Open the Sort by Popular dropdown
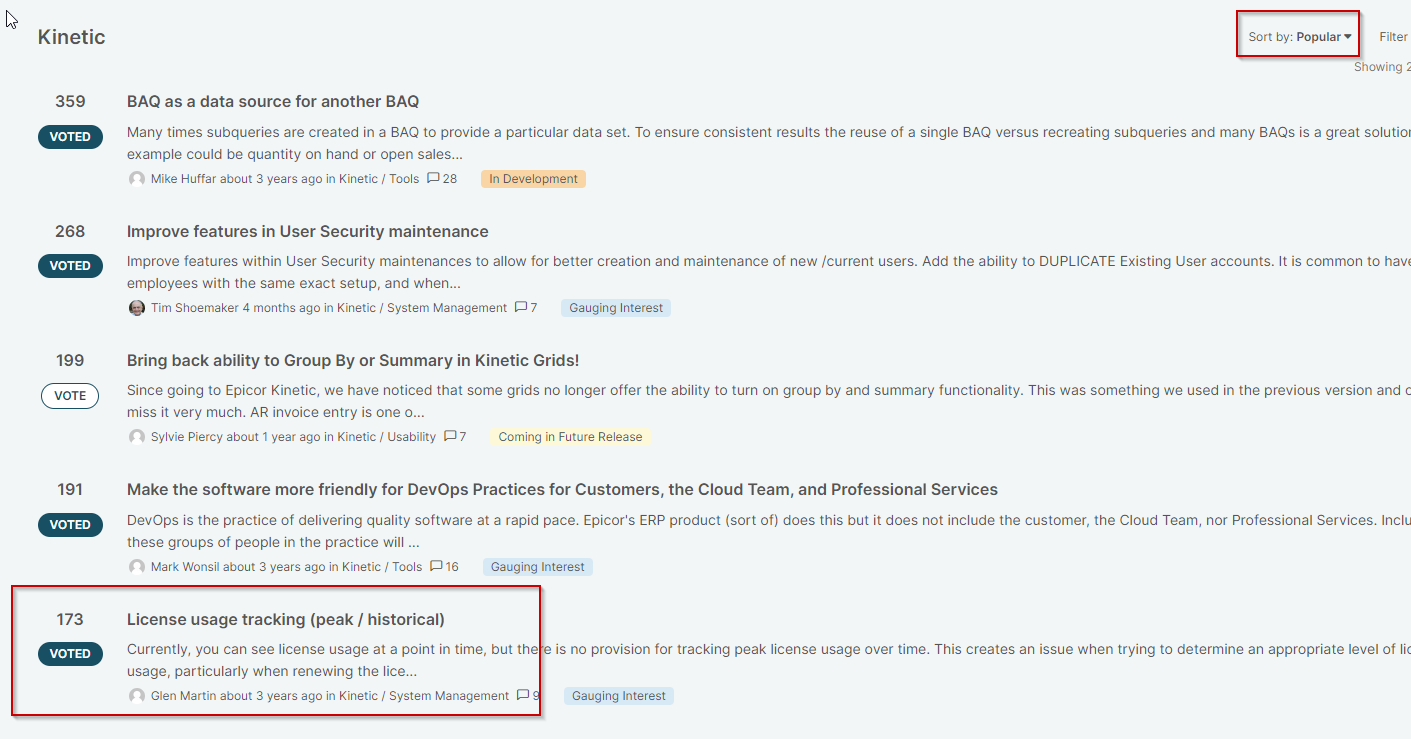 pyautogui.click(x=1299, y=37)
